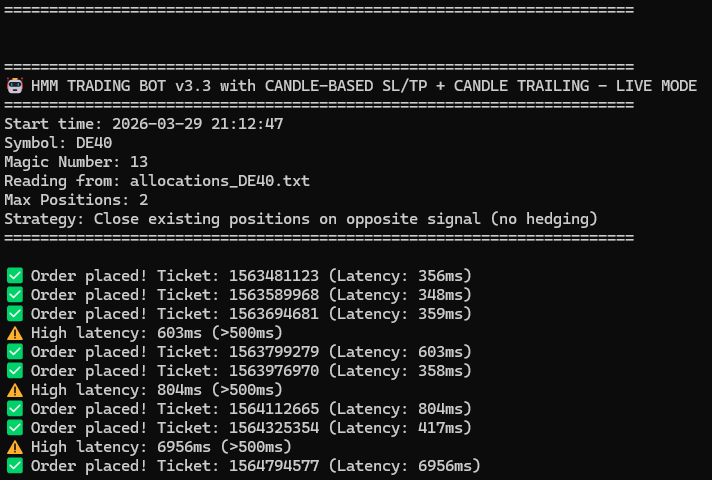Click the green check beside ticket 1564112665

[x=15, y=409]
